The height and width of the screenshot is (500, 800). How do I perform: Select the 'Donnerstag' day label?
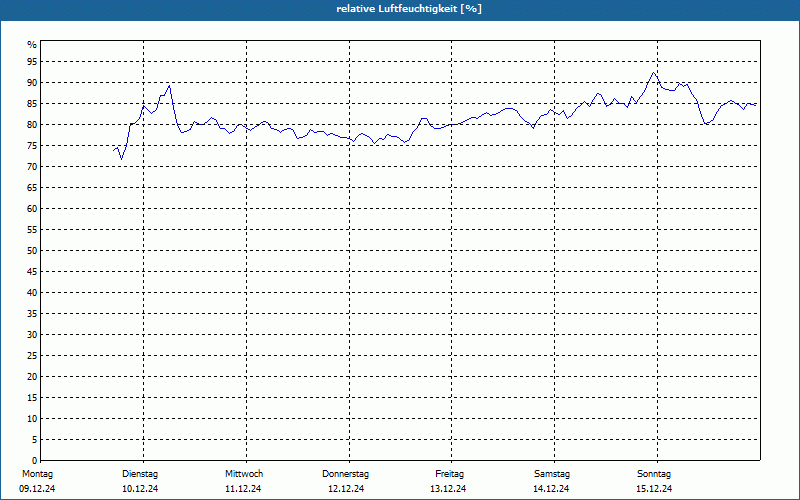click(345, 474)
